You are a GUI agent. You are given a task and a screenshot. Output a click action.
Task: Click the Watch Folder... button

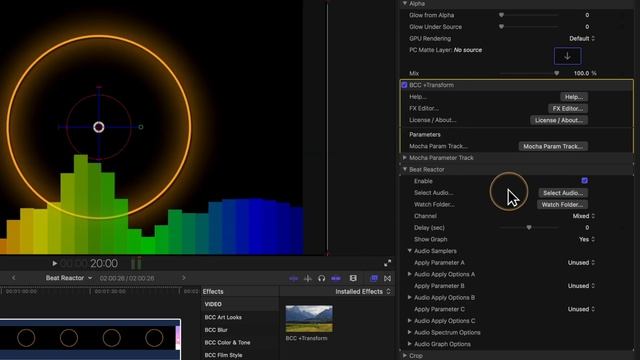(562, 204)
